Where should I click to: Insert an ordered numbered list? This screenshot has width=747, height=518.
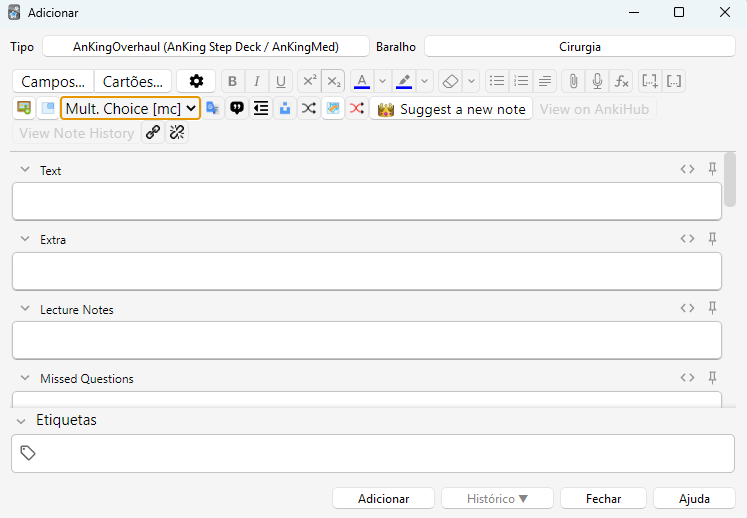click(x=520, y=82)
